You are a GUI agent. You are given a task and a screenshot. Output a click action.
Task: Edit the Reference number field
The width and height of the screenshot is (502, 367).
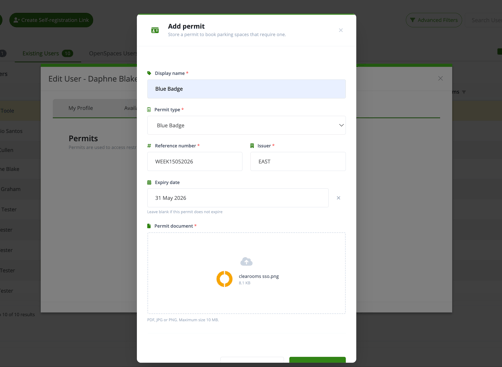(x=195, y=162)
